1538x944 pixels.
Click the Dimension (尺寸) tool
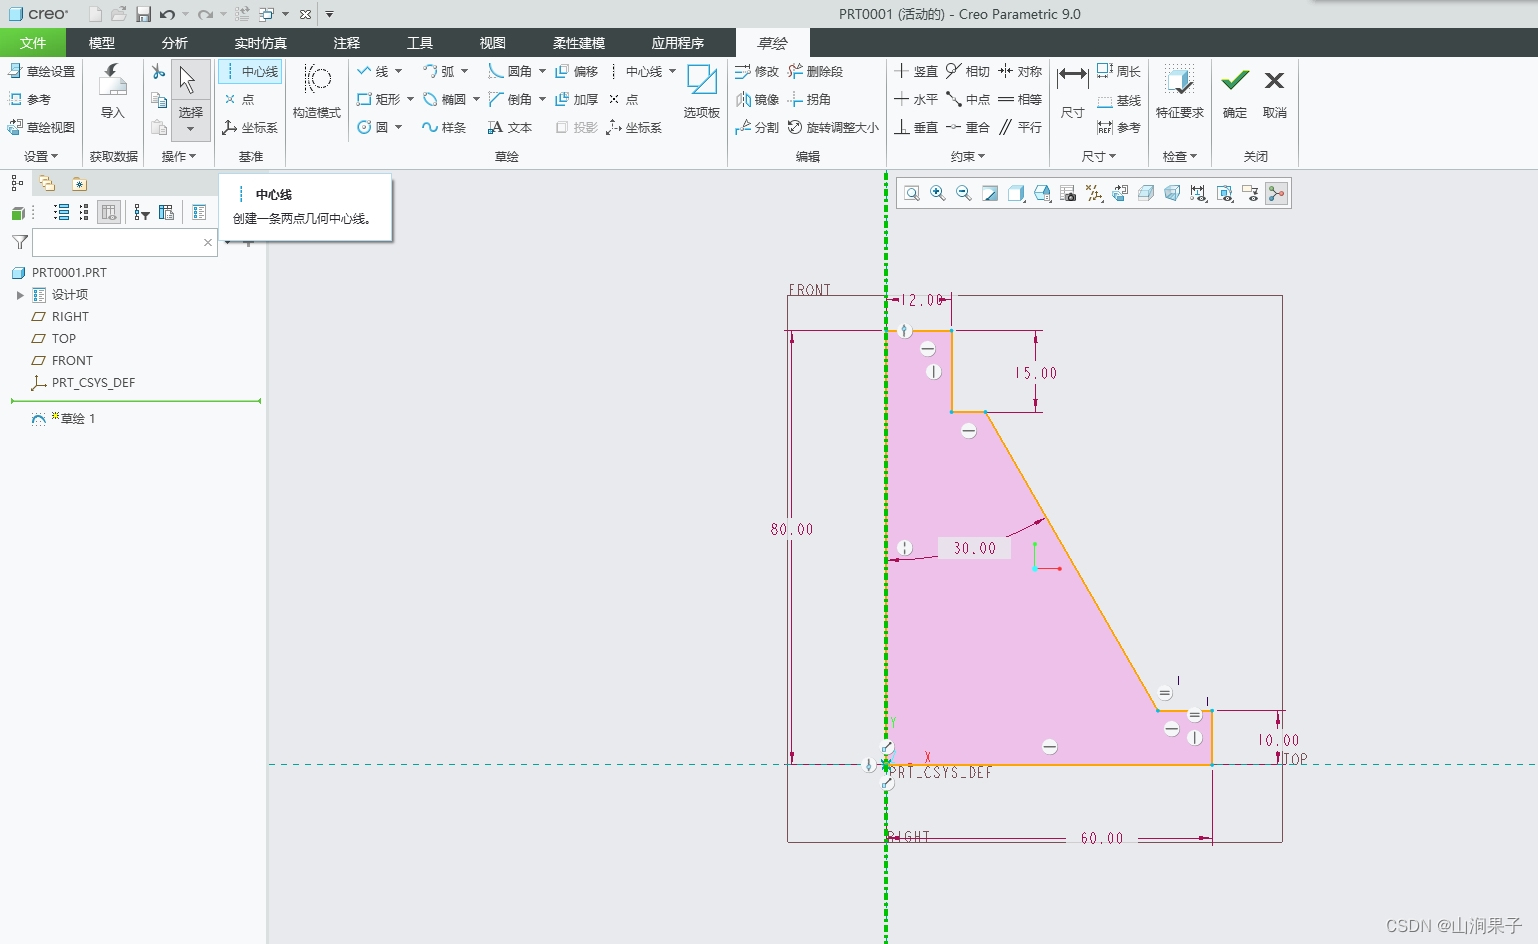pyautogui.click(x=1072, y=91)
